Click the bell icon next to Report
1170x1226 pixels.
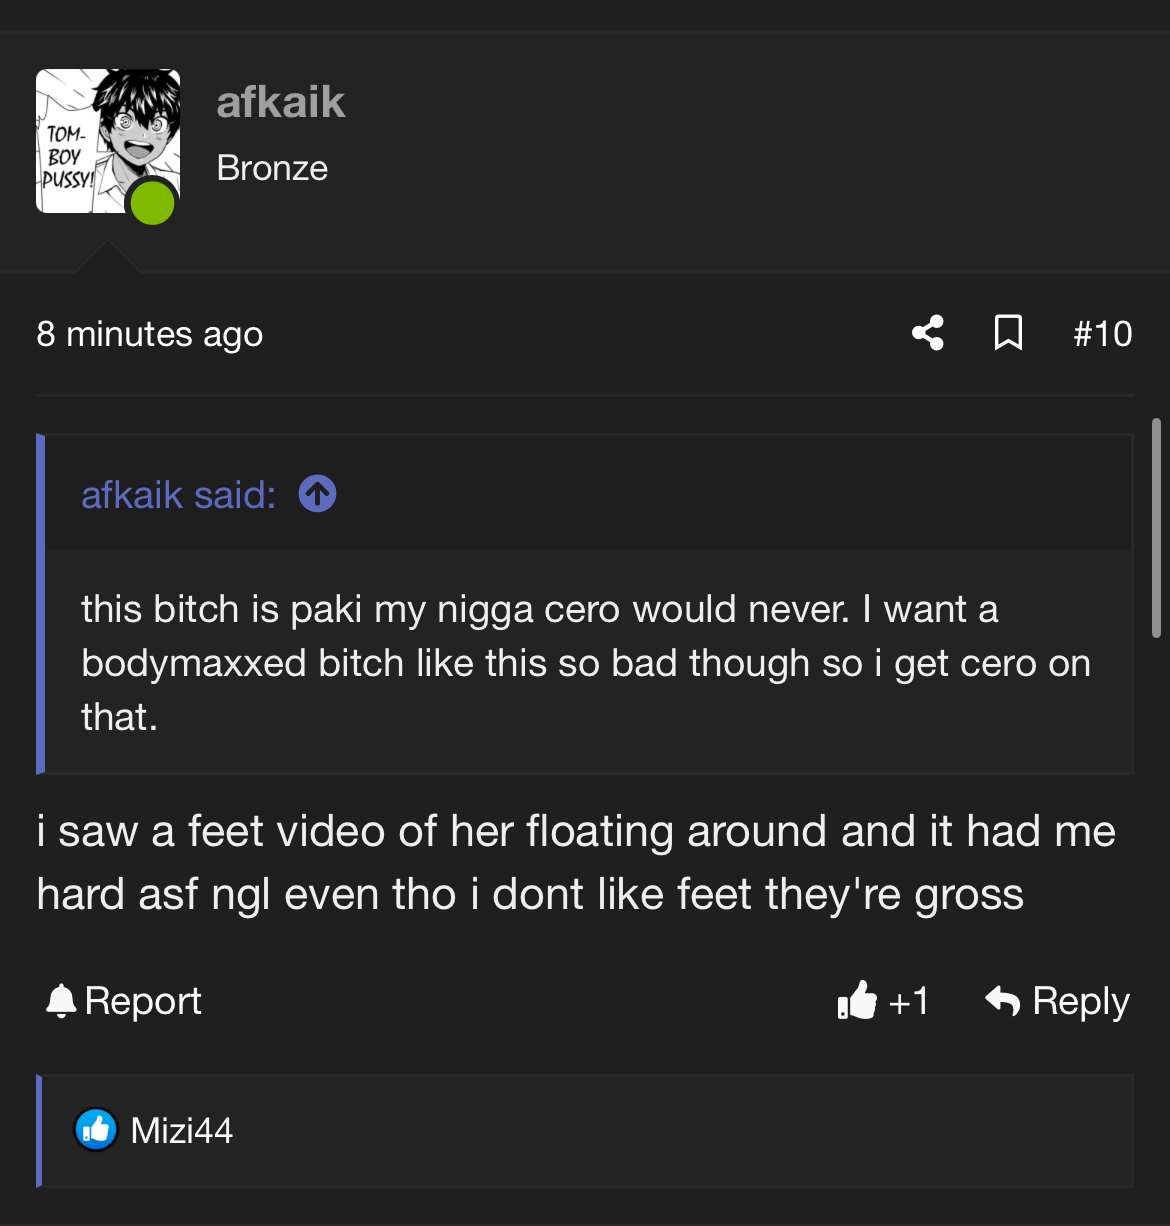[x=61, y=1001]
